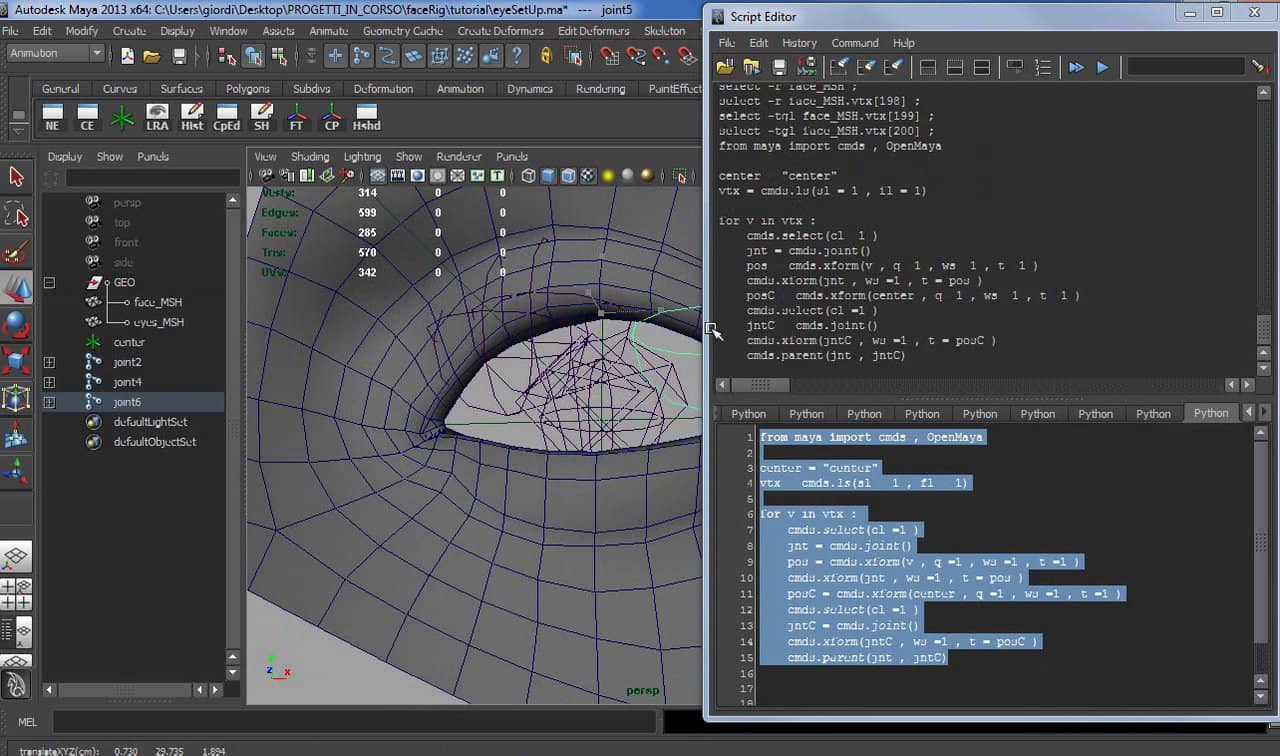Open the Command menu in Script Editor

pyautogui.click(x=855, y=43)
